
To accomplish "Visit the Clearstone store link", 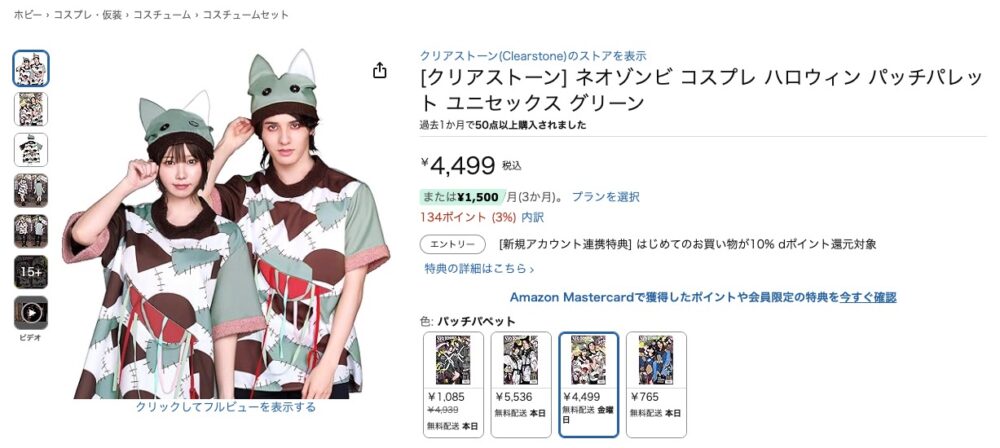I will point(533,56).
